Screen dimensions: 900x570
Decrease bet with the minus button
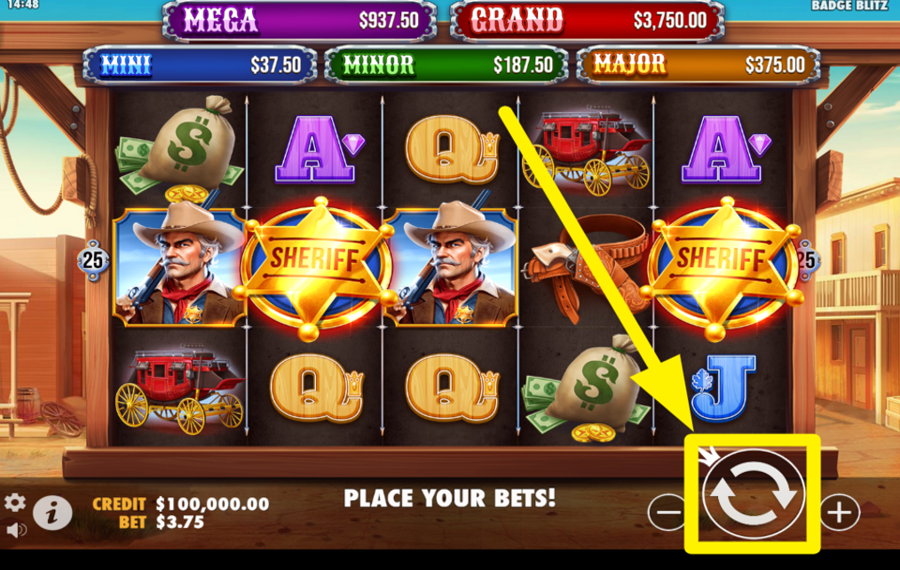pos(668,511)
